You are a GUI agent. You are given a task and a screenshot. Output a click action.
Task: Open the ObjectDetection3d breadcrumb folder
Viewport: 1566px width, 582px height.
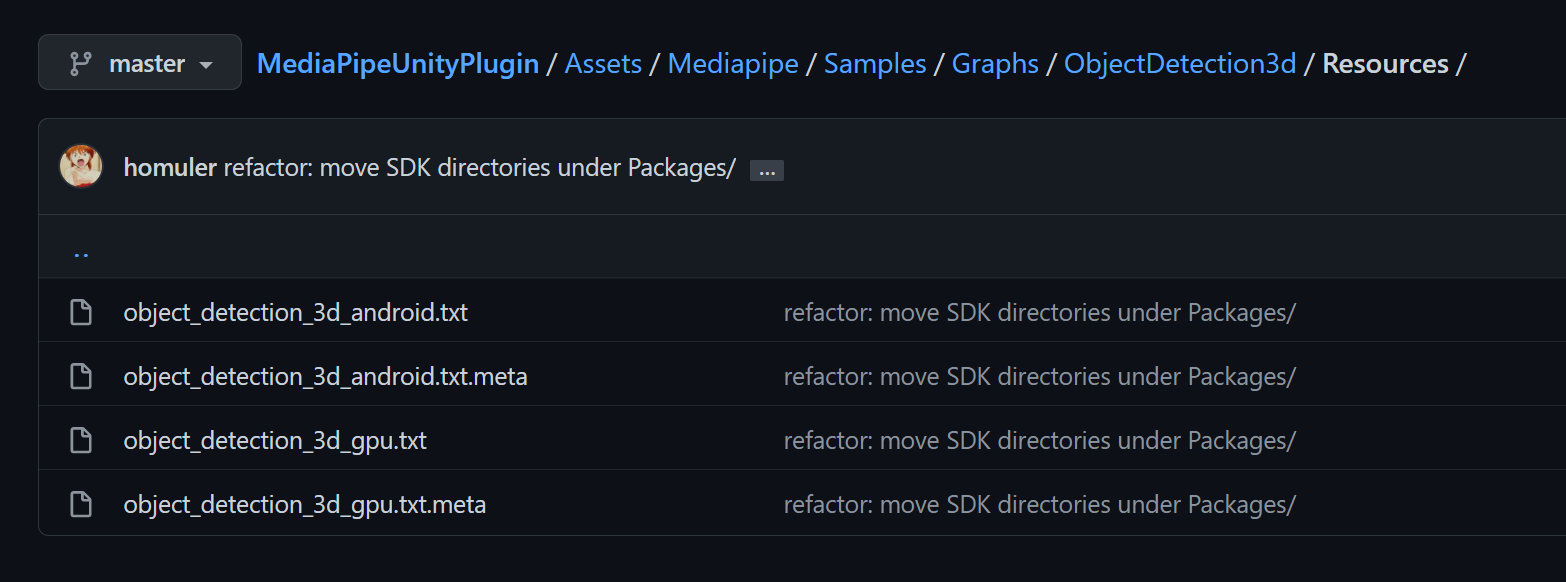[x=1180, y=63]
